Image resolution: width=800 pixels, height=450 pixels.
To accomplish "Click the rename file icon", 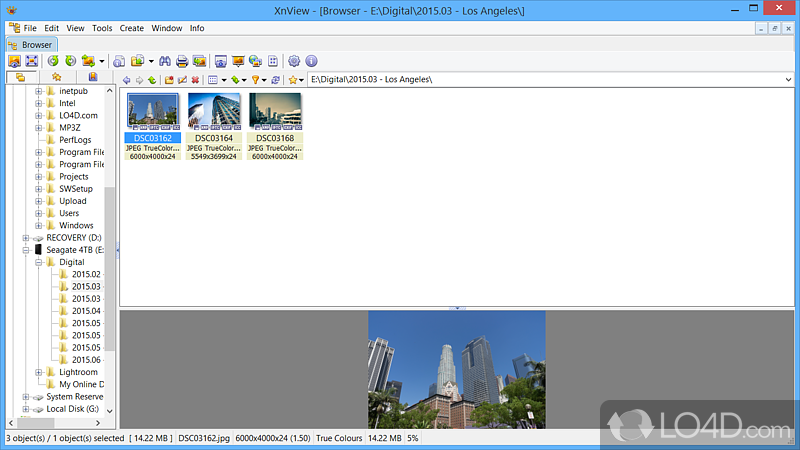I will click(182, 80).
